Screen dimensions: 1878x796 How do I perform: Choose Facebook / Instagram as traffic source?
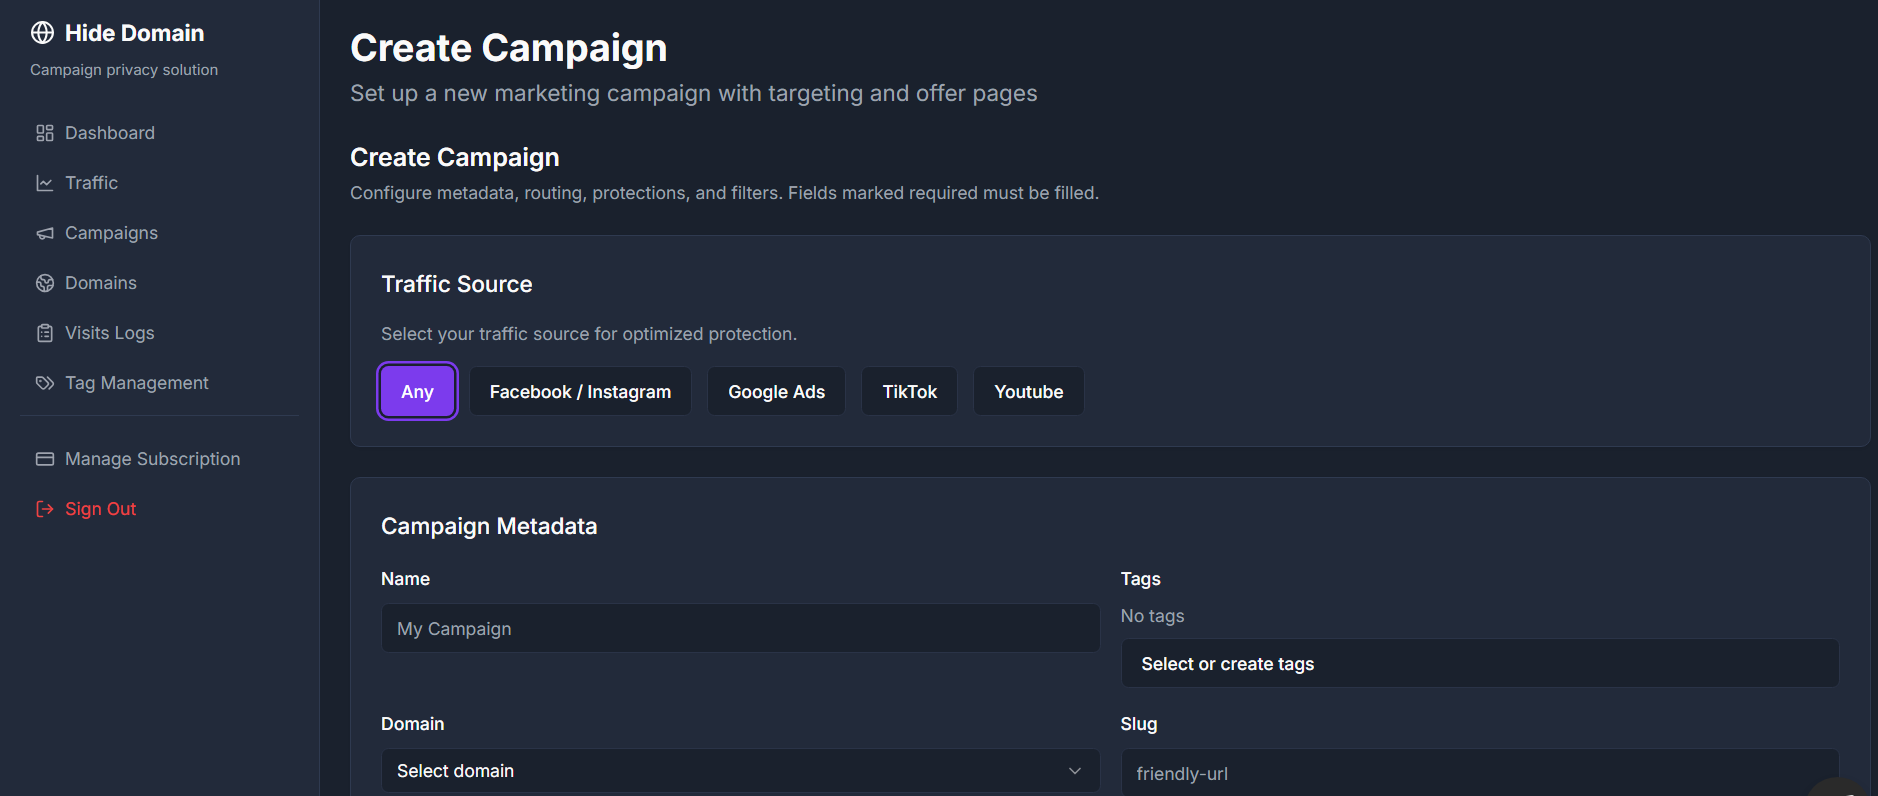pos(580,391)
